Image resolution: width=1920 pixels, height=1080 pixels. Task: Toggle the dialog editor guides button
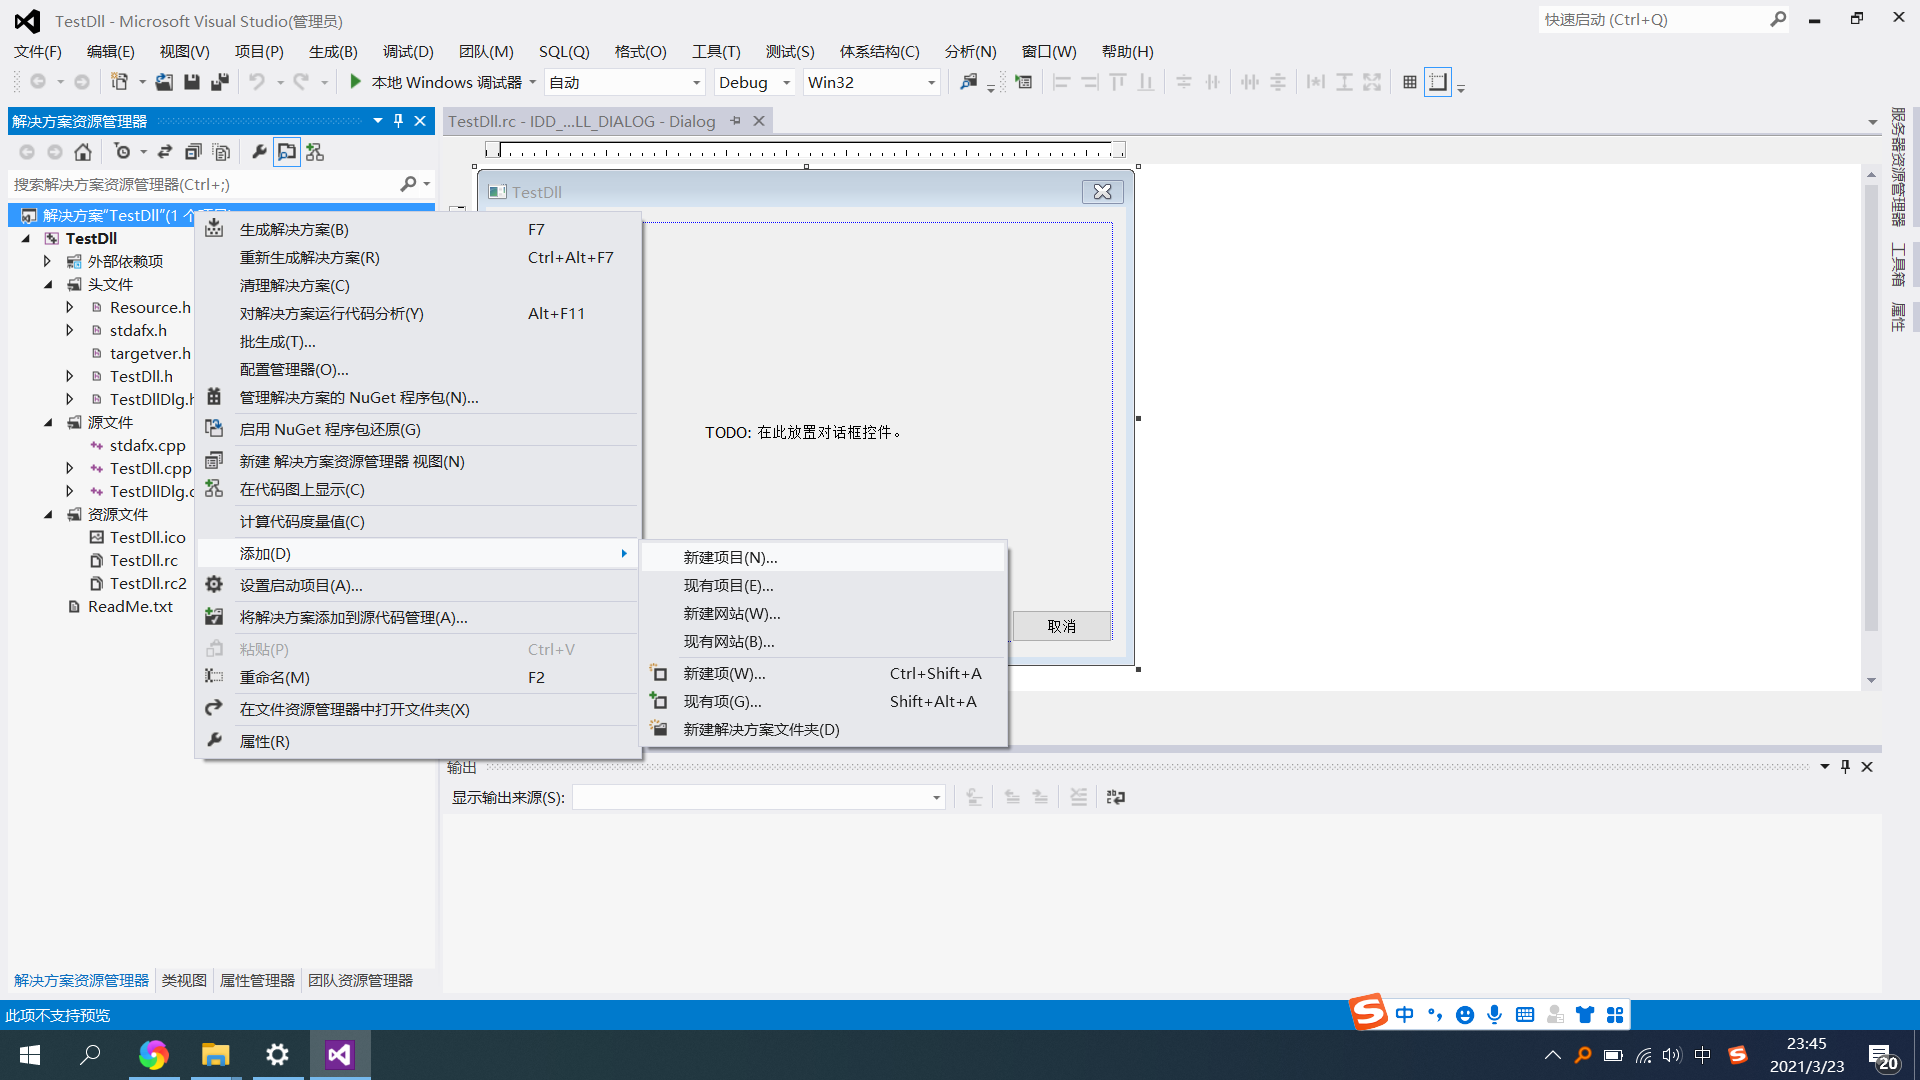tap(1437, 82)
